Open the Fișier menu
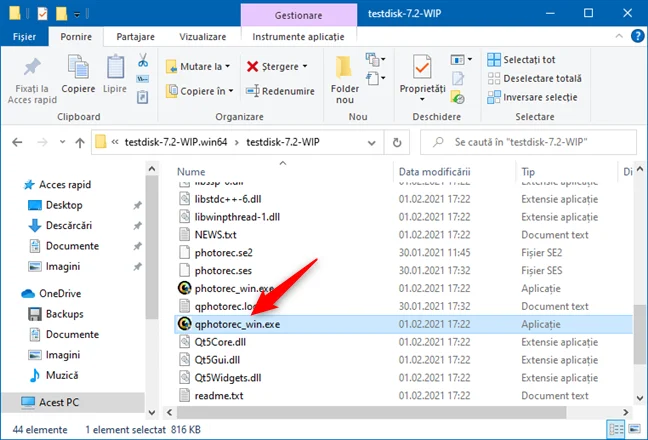Screen dimensions: 648x440 tap(24, 37)
